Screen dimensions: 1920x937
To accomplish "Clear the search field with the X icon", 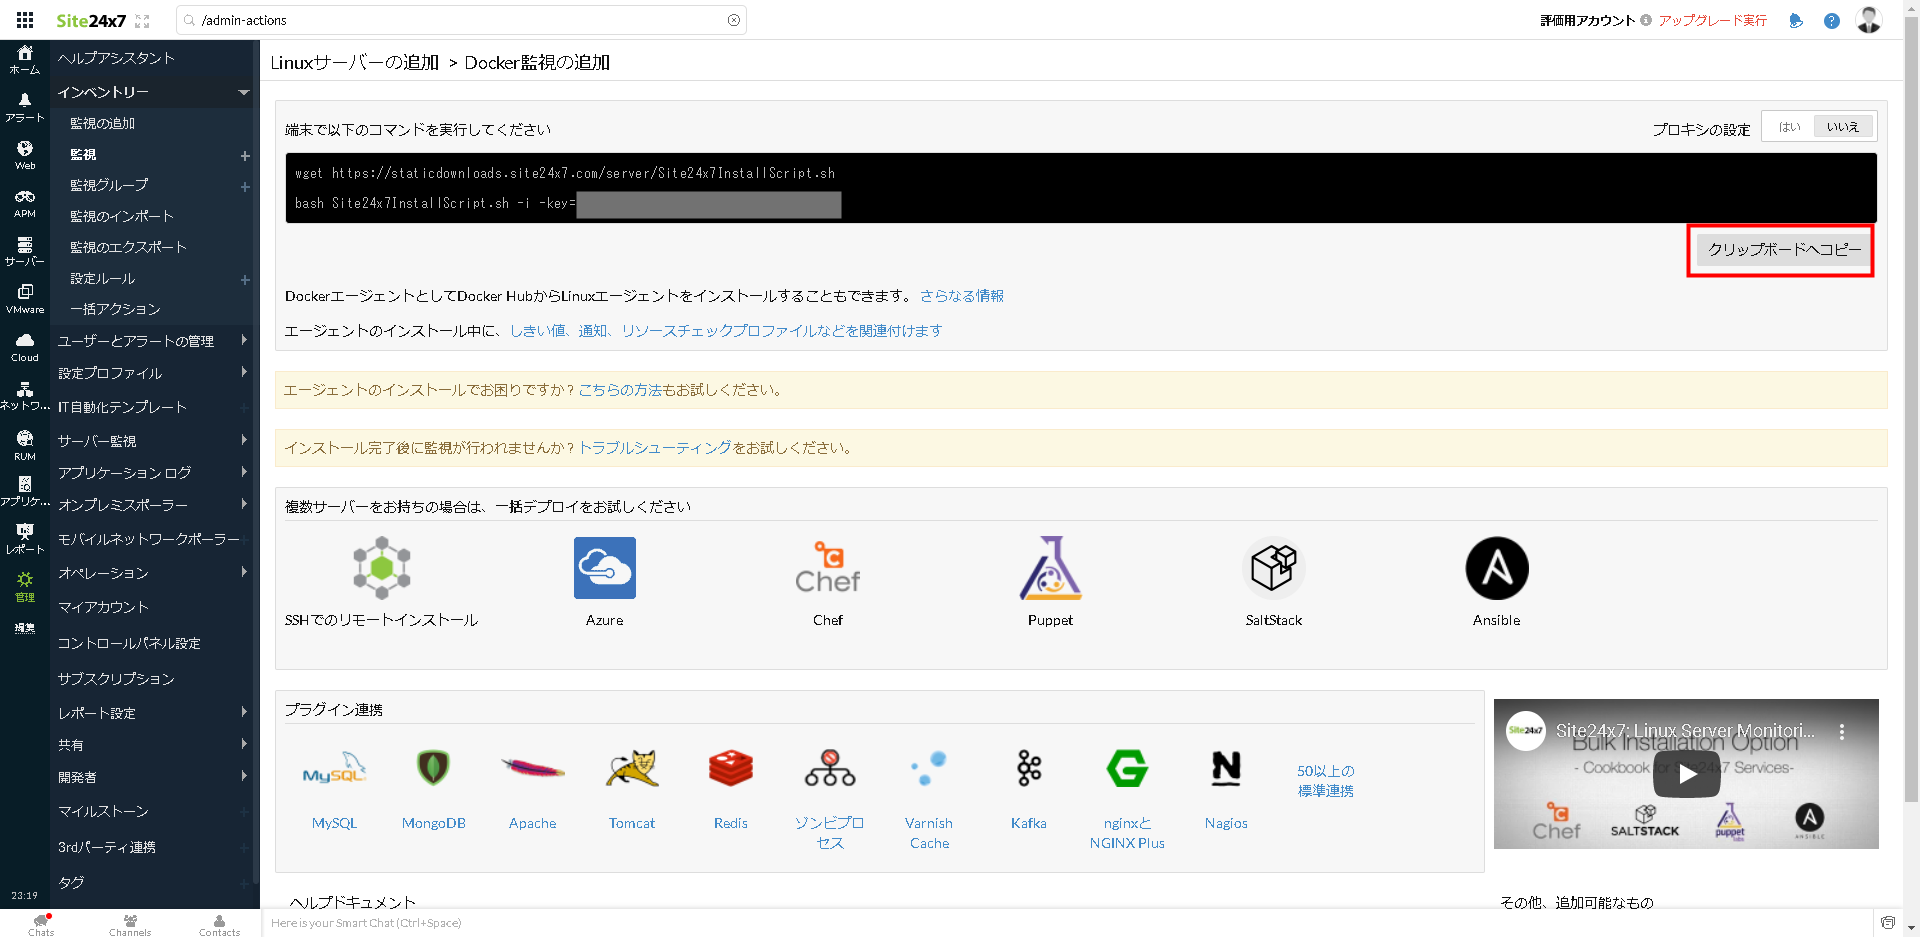I will tap(734, 20).
